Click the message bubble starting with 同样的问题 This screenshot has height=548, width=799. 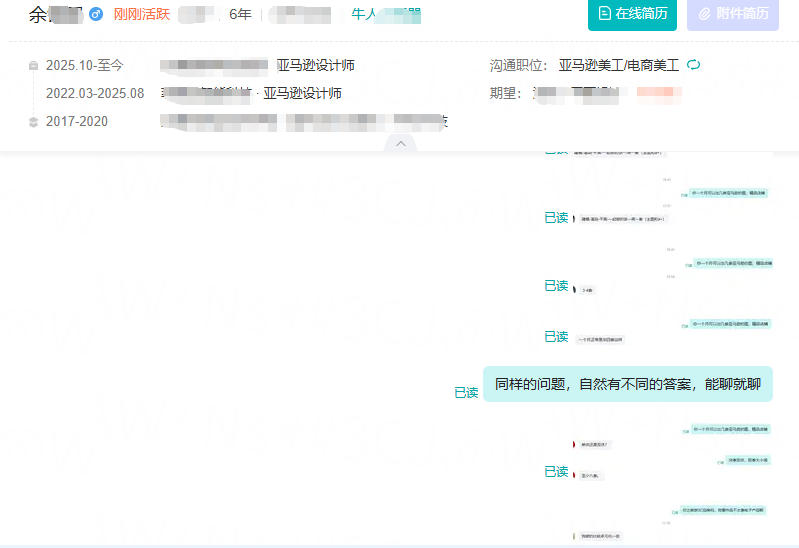coord(627,384)
